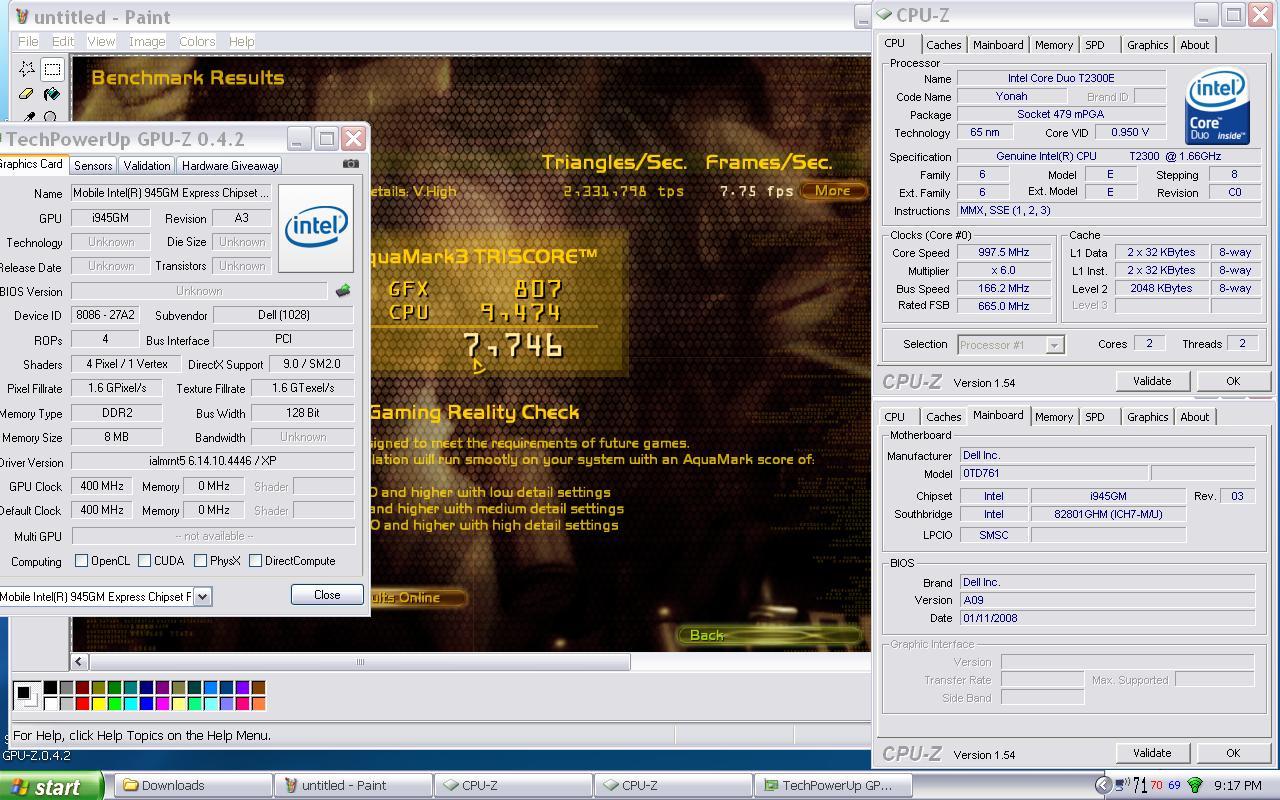Click OK in the CPU-Z window showing Processor
Viewport: 1280px width, 800px height.
pos(1232,381)
